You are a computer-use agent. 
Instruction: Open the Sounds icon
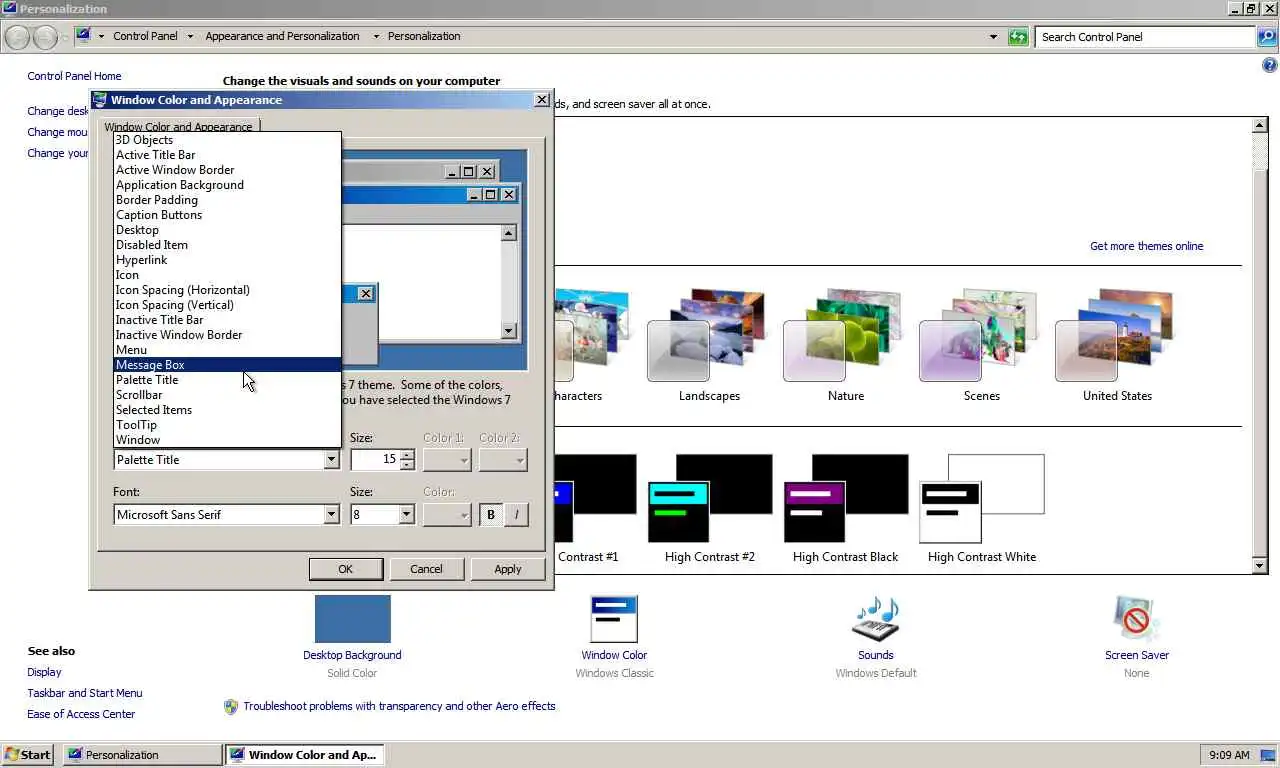coord(875,619)
